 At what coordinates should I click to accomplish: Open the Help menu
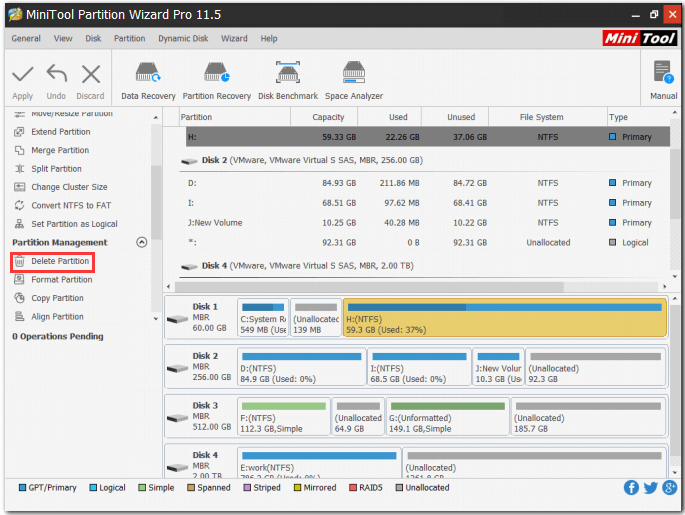click(269, 38)
